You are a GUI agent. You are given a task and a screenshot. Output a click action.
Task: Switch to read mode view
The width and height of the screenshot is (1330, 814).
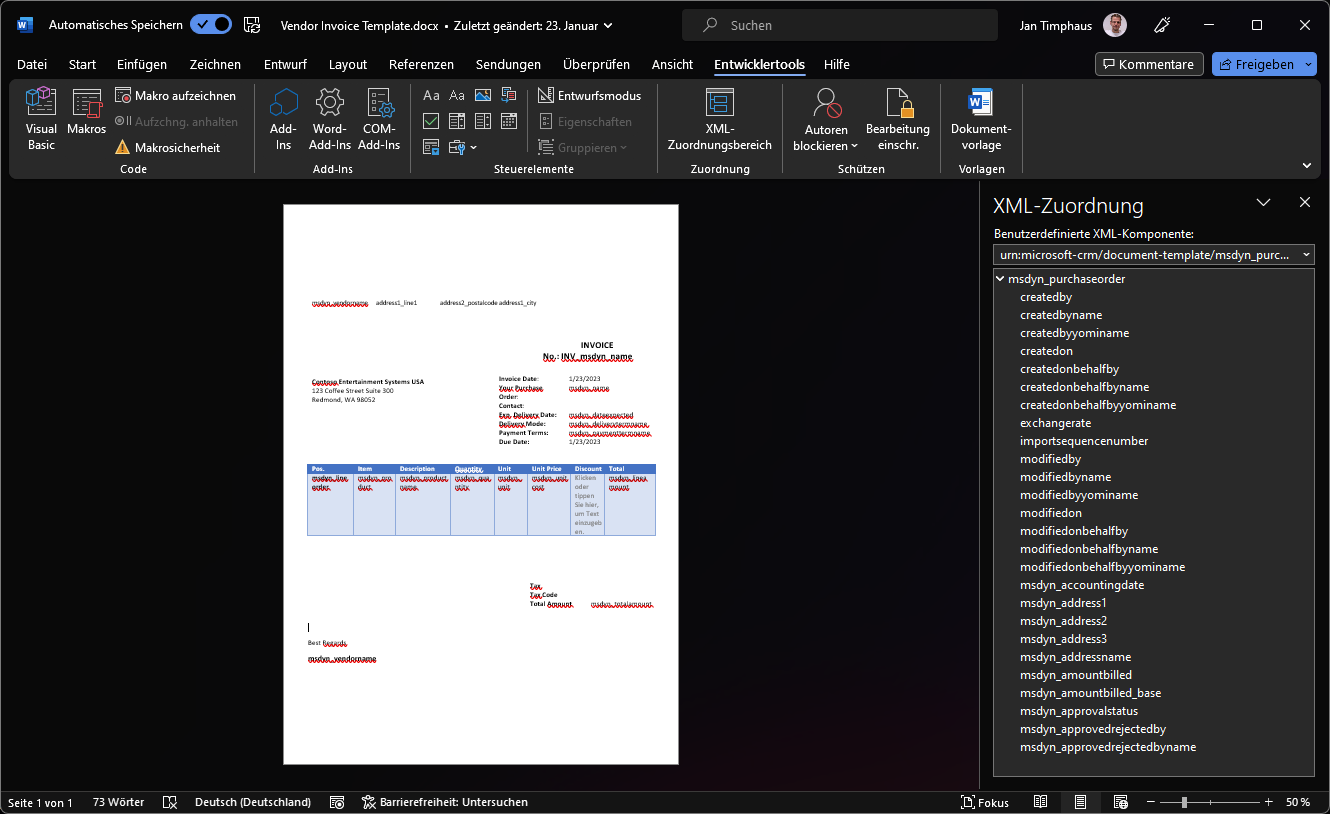(1041, 802)
